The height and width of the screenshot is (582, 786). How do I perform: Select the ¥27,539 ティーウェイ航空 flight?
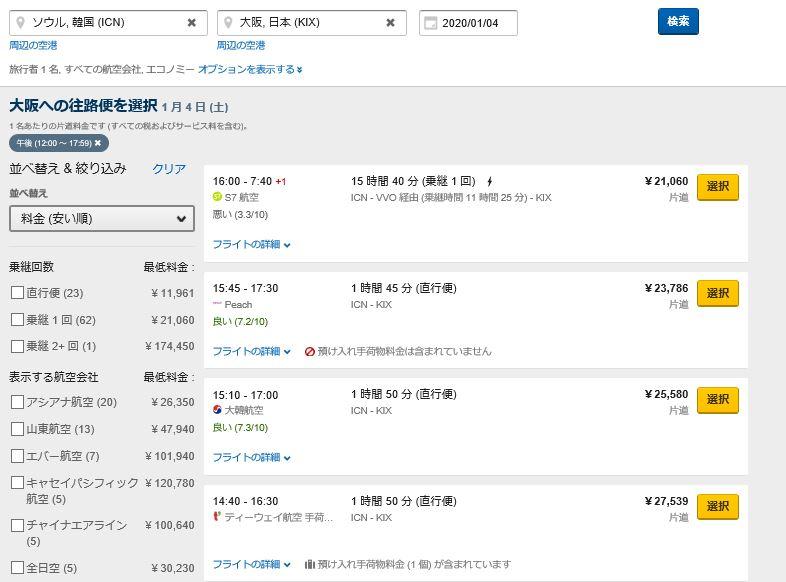[x=718, y=507]
